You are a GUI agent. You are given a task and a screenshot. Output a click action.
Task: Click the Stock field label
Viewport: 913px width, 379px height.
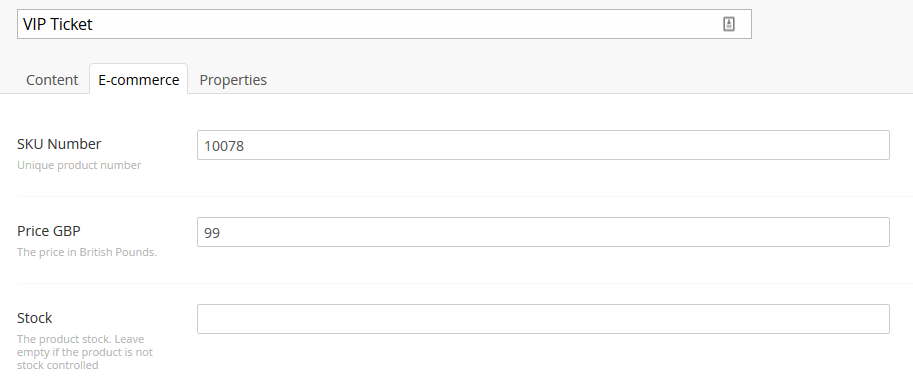point(34,318)
